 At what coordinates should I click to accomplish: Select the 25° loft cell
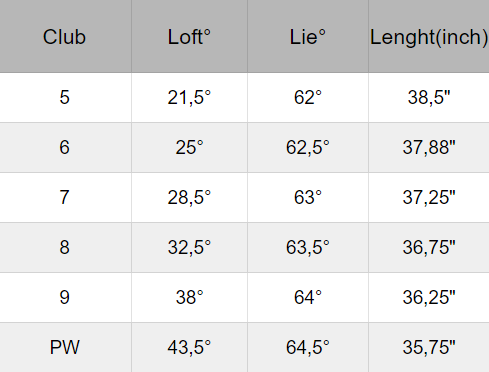pos(189,147)
